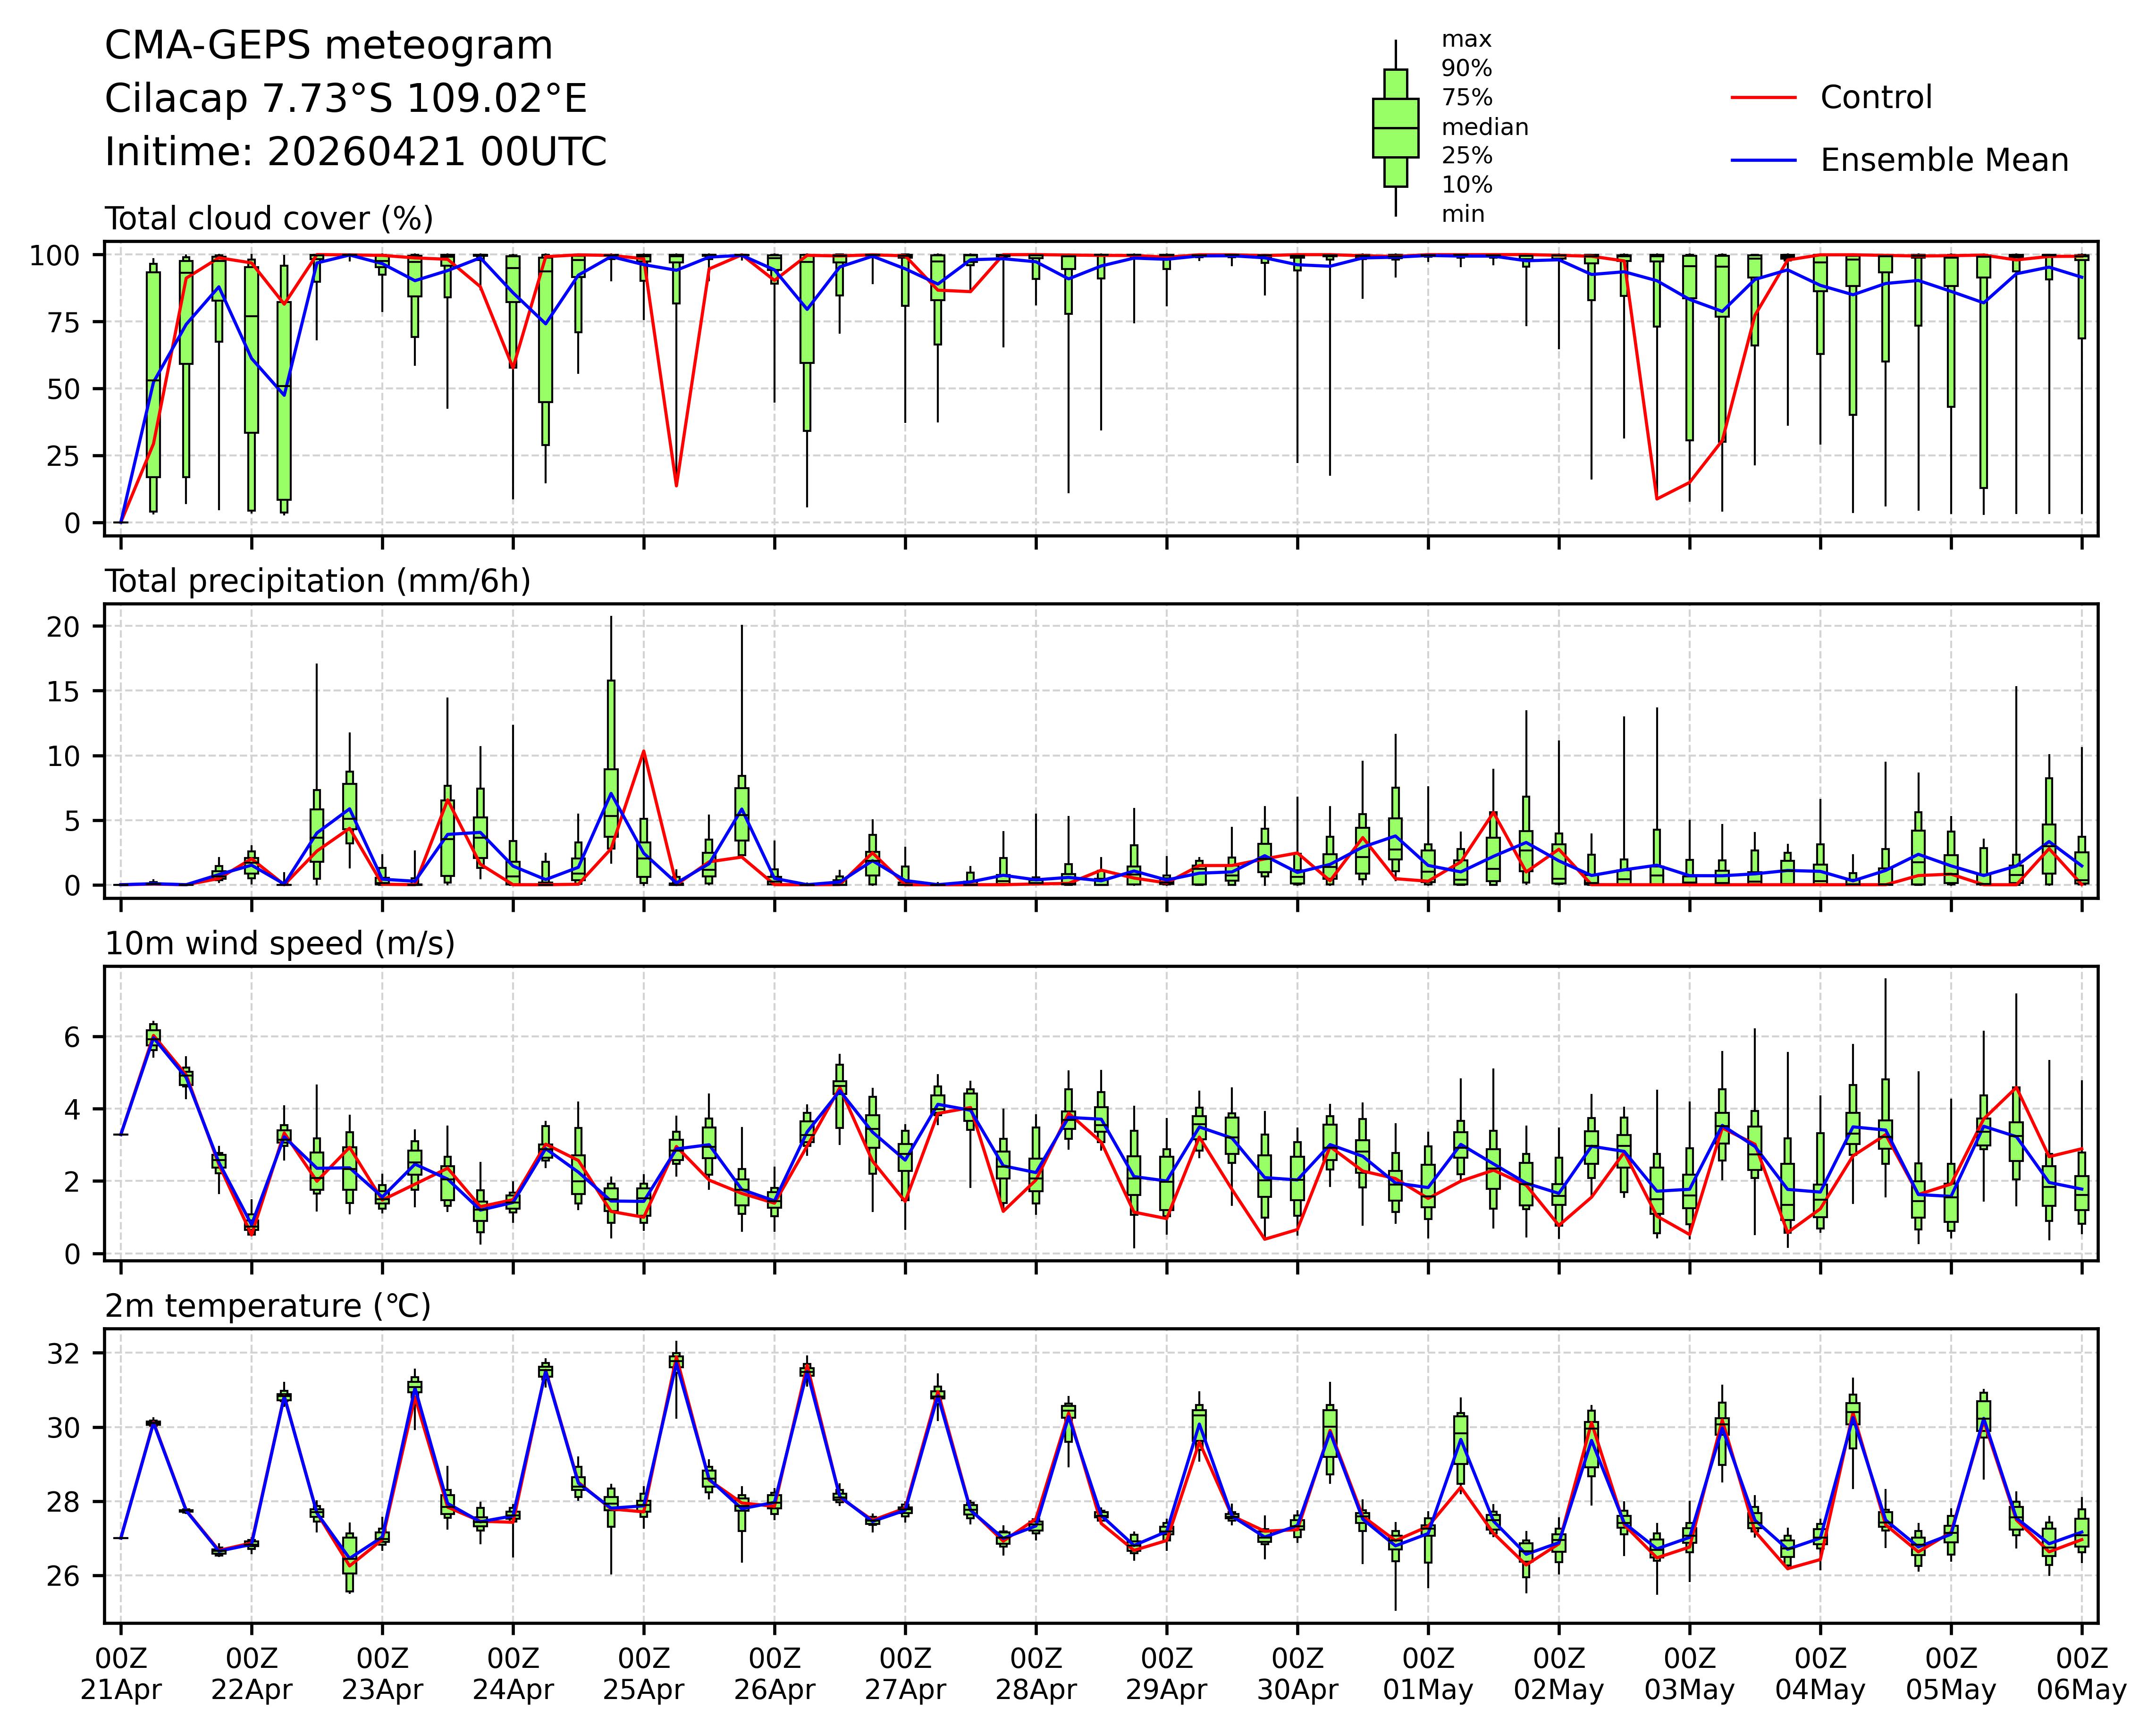Screen dimensions: 2156x1733
Task: Click the '00Z 06May' x-axis tick label
Action: point(2082,1675)
